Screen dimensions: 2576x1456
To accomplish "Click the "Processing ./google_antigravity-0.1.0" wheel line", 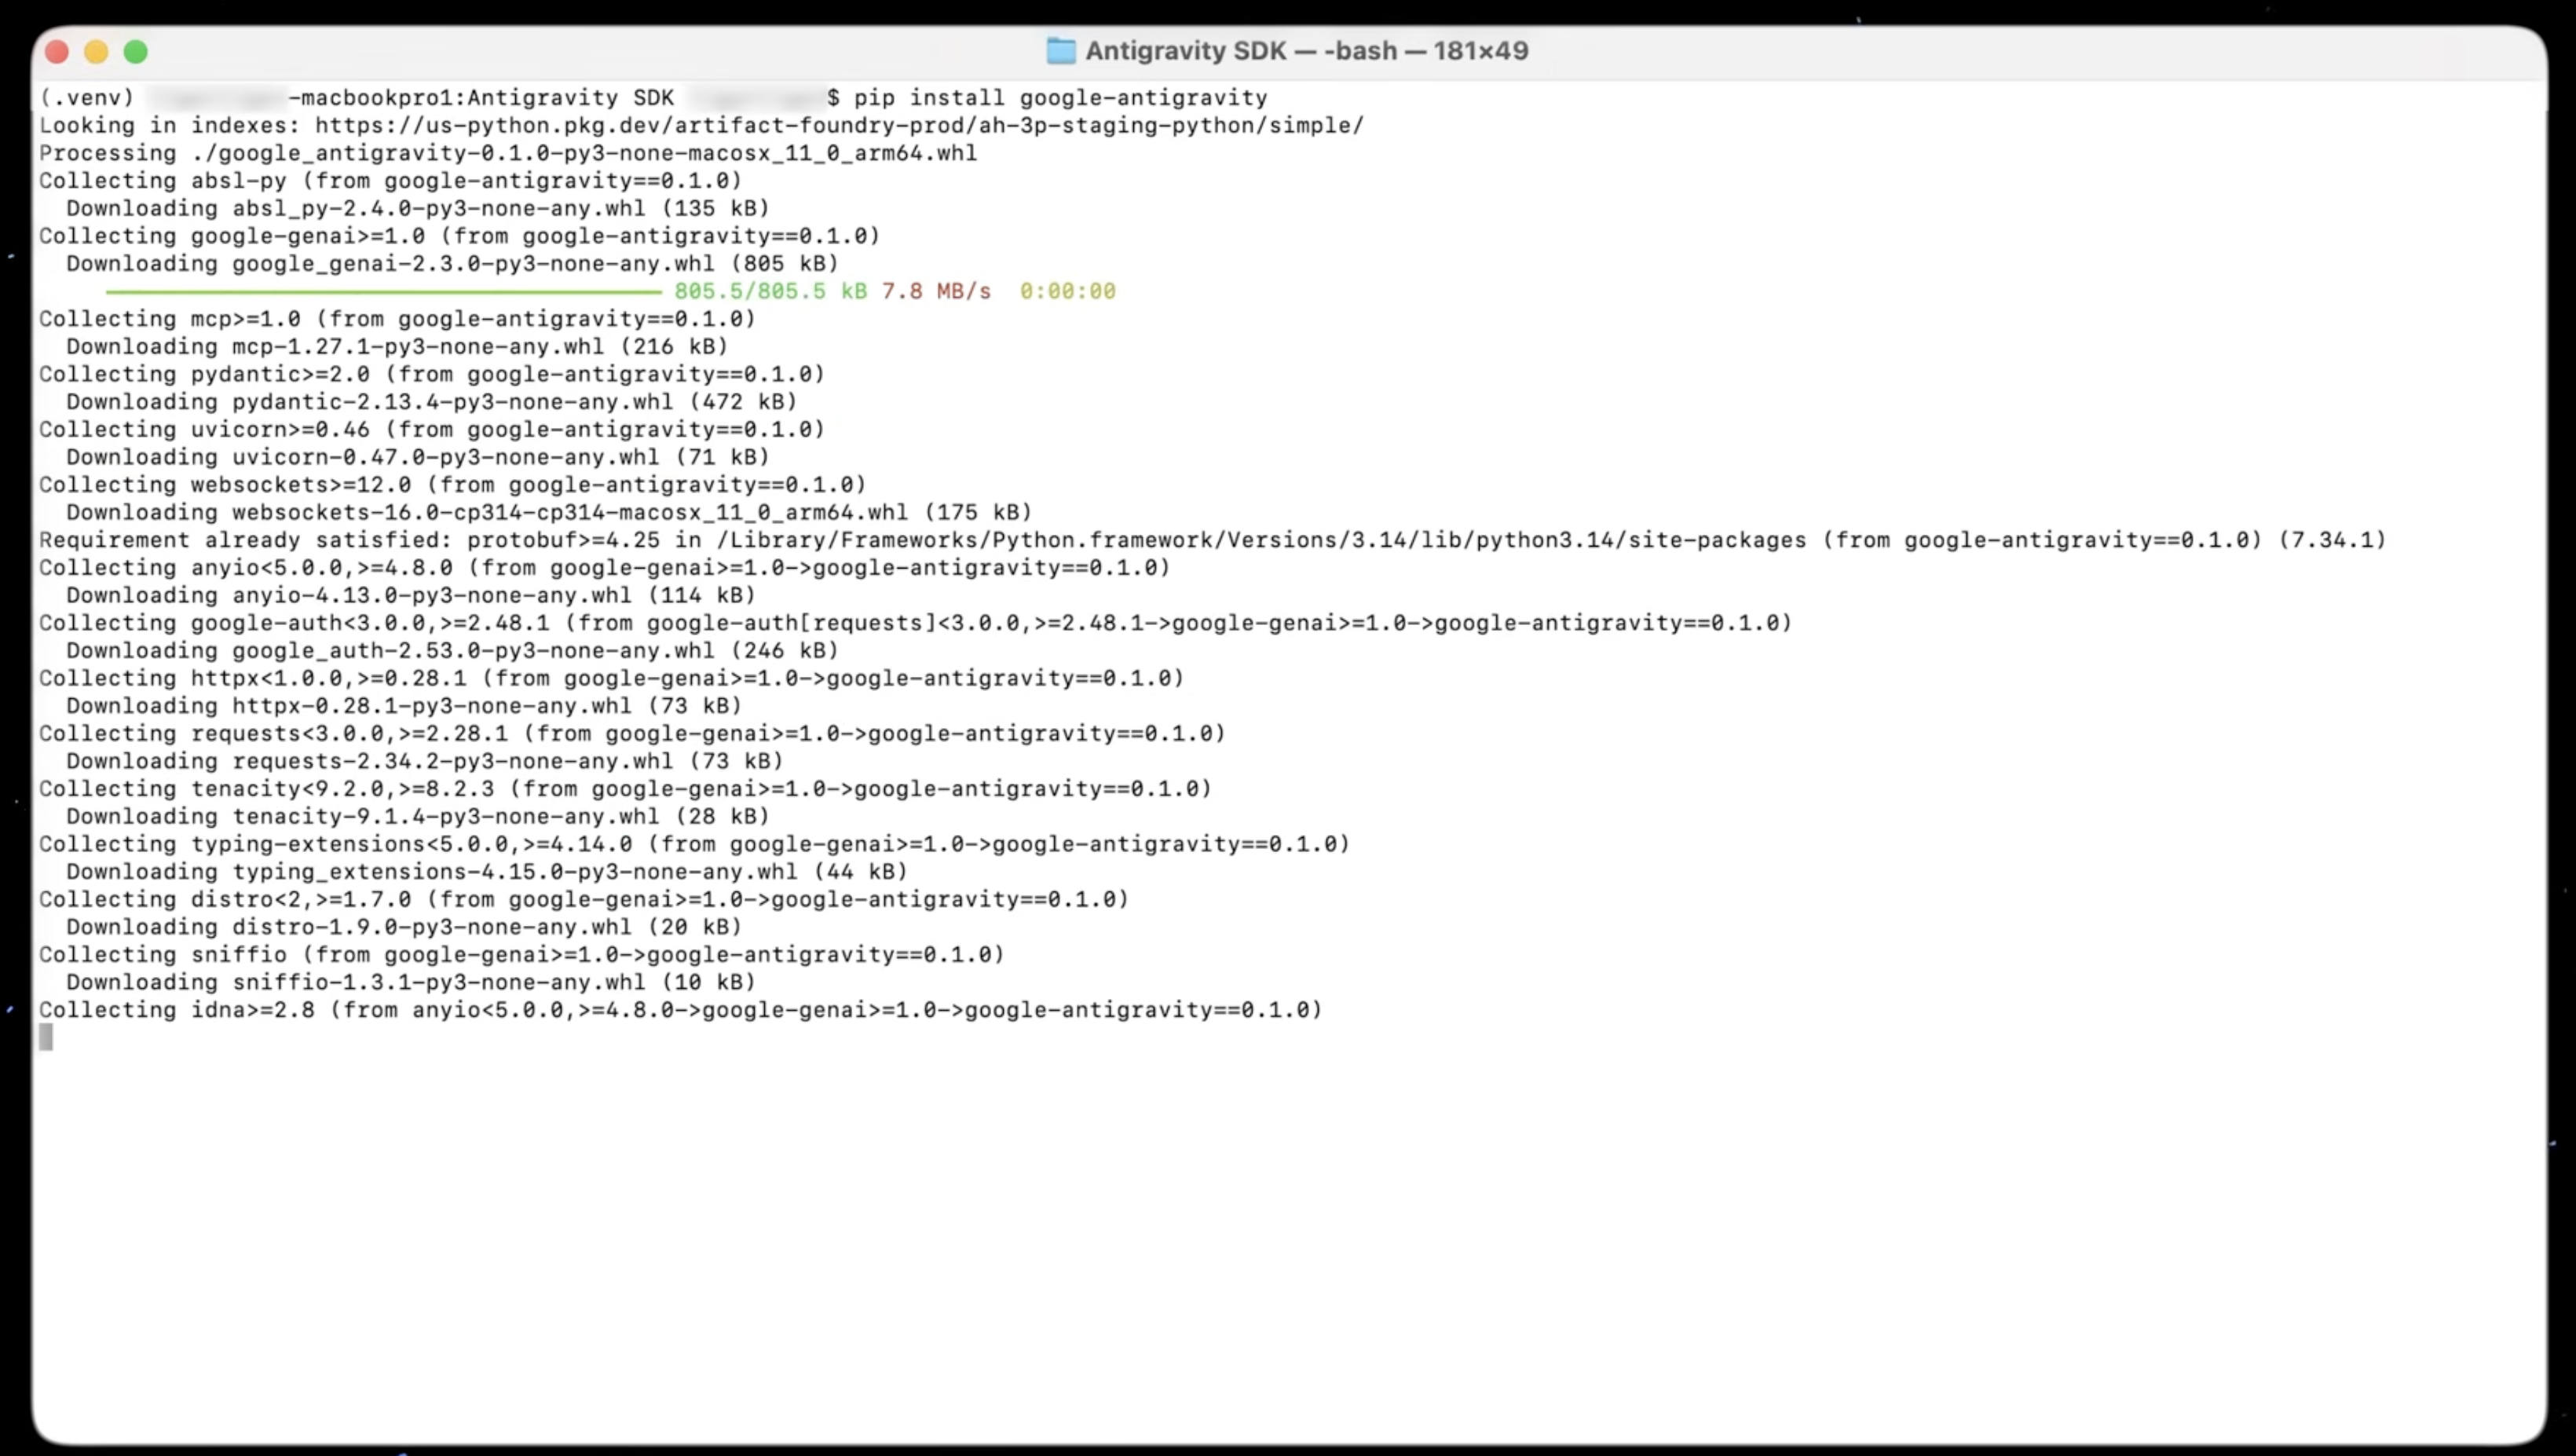I will coord(508,153).
